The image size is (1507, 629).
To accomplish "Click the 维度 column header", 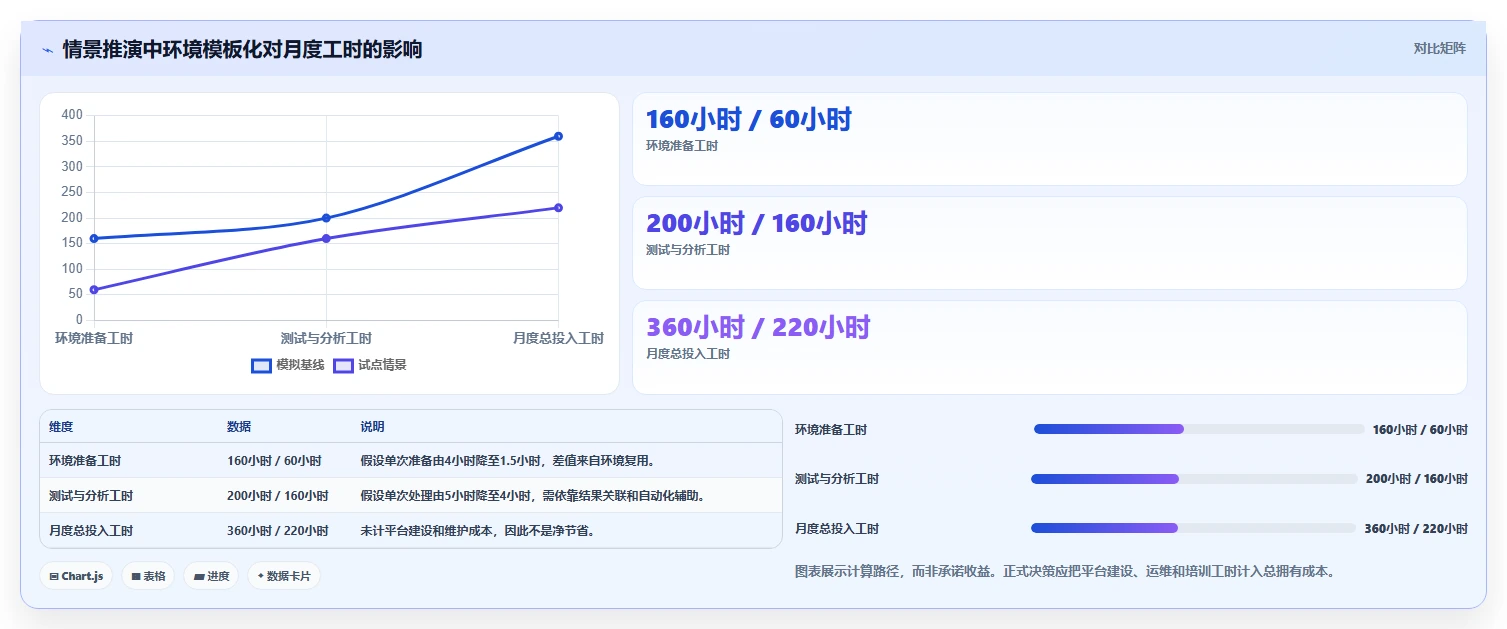I will [61, 427].
